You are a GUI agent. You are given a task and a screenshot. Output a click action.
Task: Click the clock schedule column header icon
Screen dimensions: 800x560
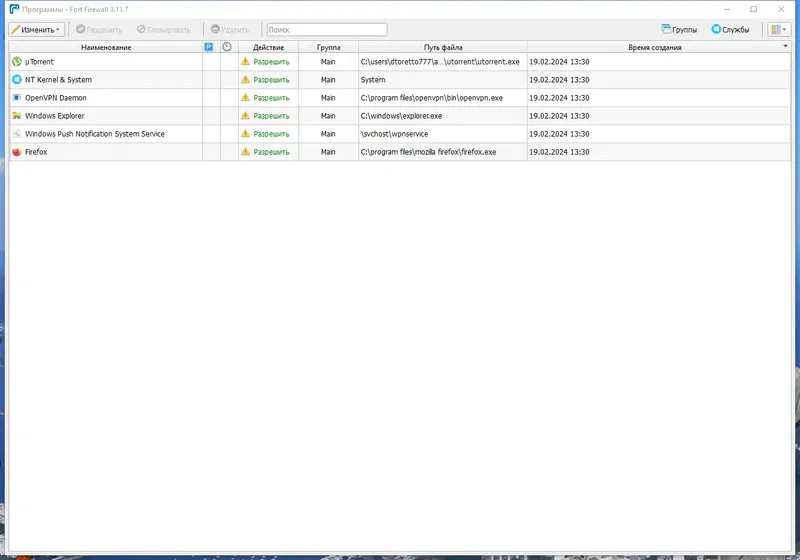[227, 47]
